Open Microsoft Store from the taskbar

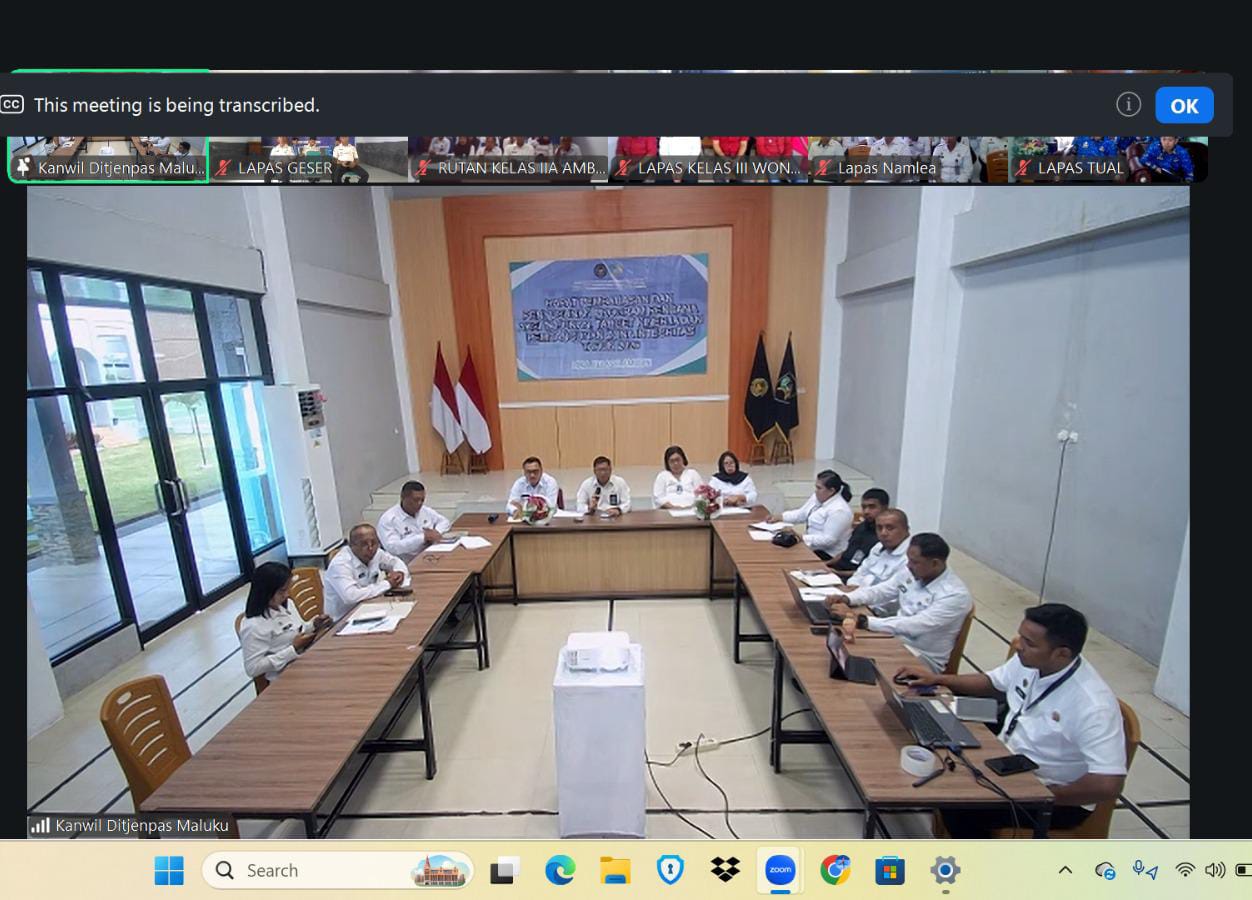tap(890, 870)
